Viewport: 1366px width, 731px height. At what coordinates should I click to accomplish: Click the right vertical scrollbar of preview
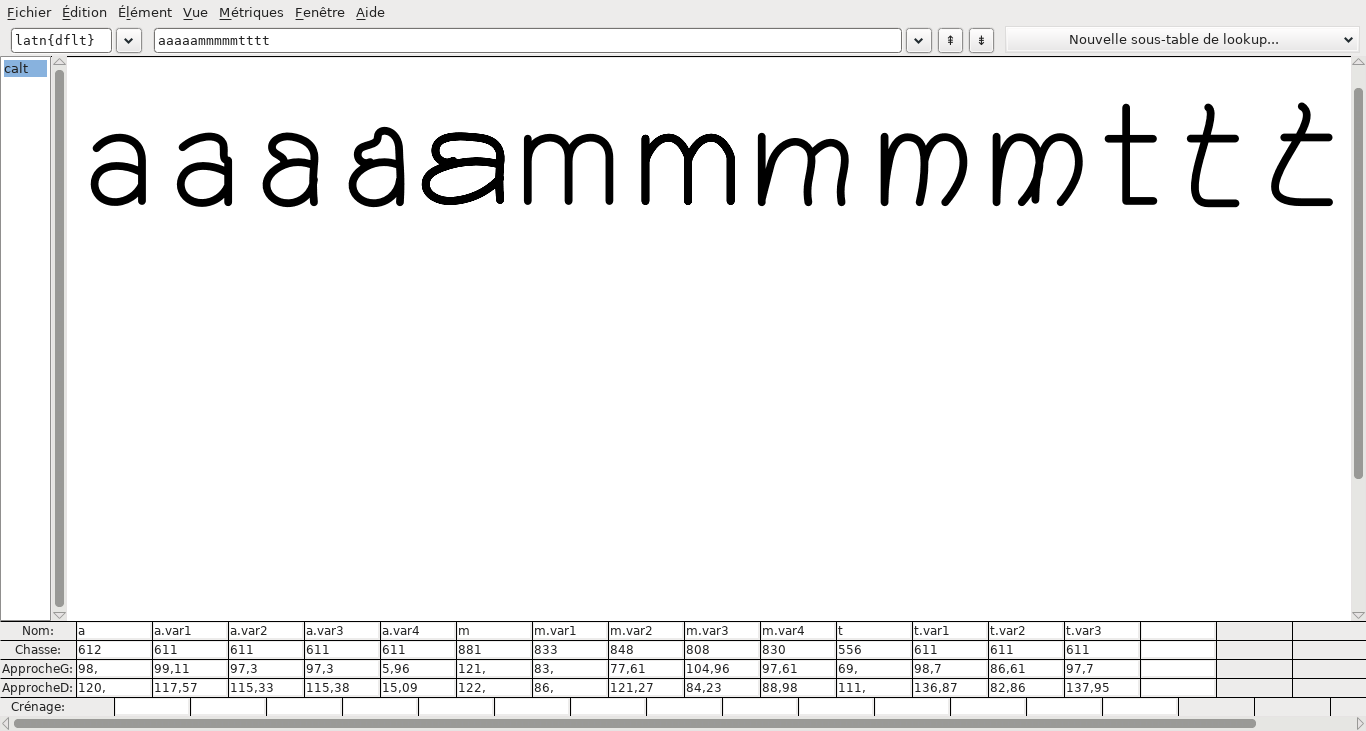(x=1358, y=340)
